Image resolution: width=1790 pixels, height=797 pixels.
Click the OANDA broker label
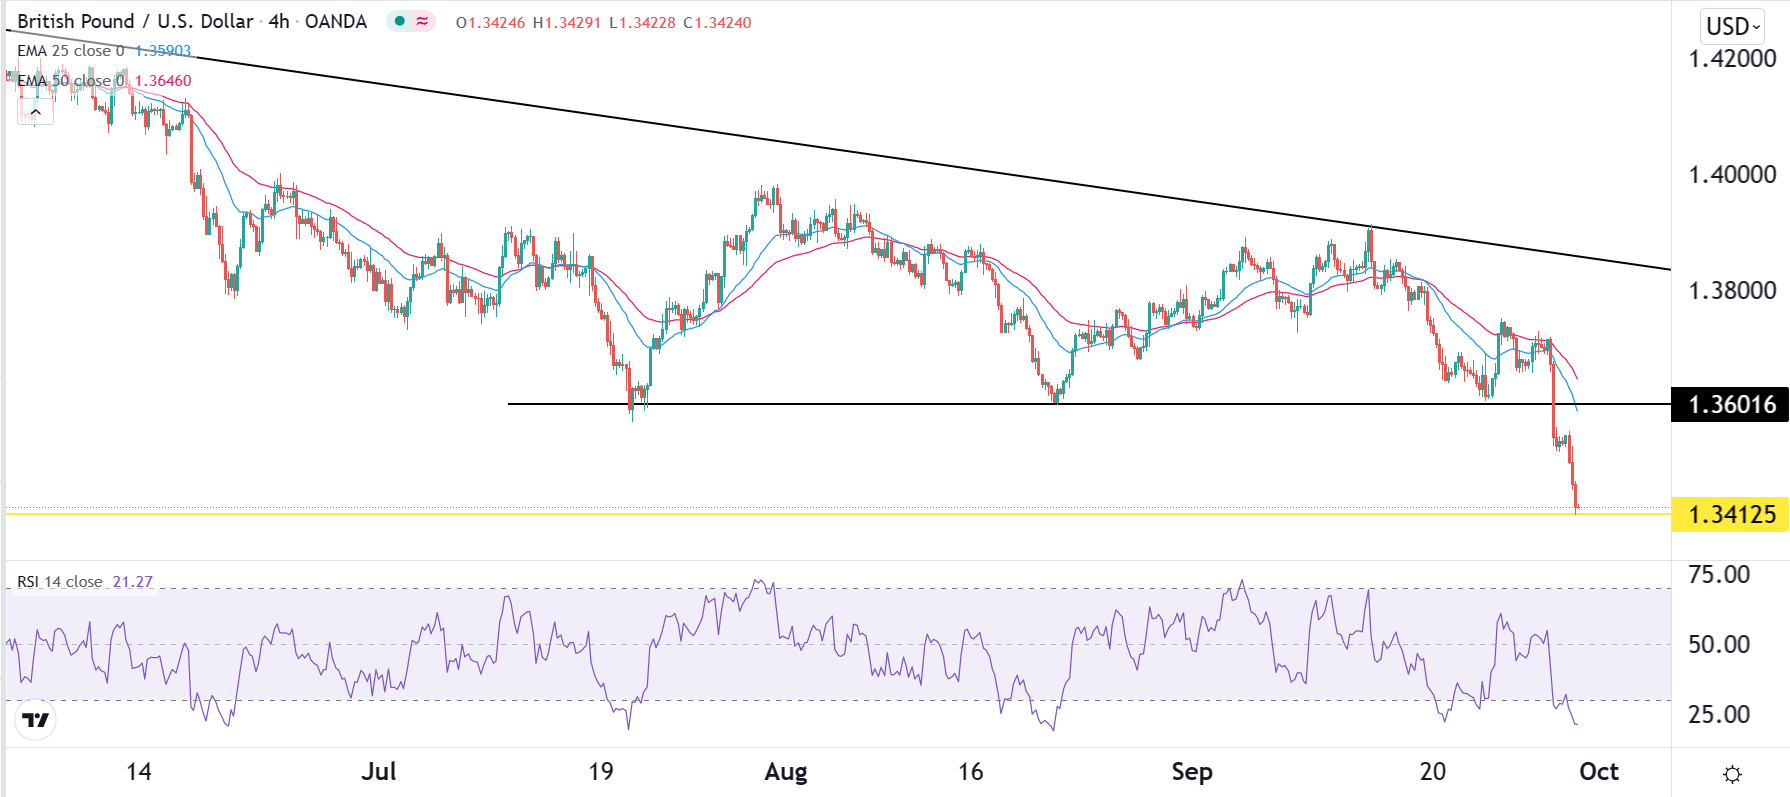coord(336,21)
